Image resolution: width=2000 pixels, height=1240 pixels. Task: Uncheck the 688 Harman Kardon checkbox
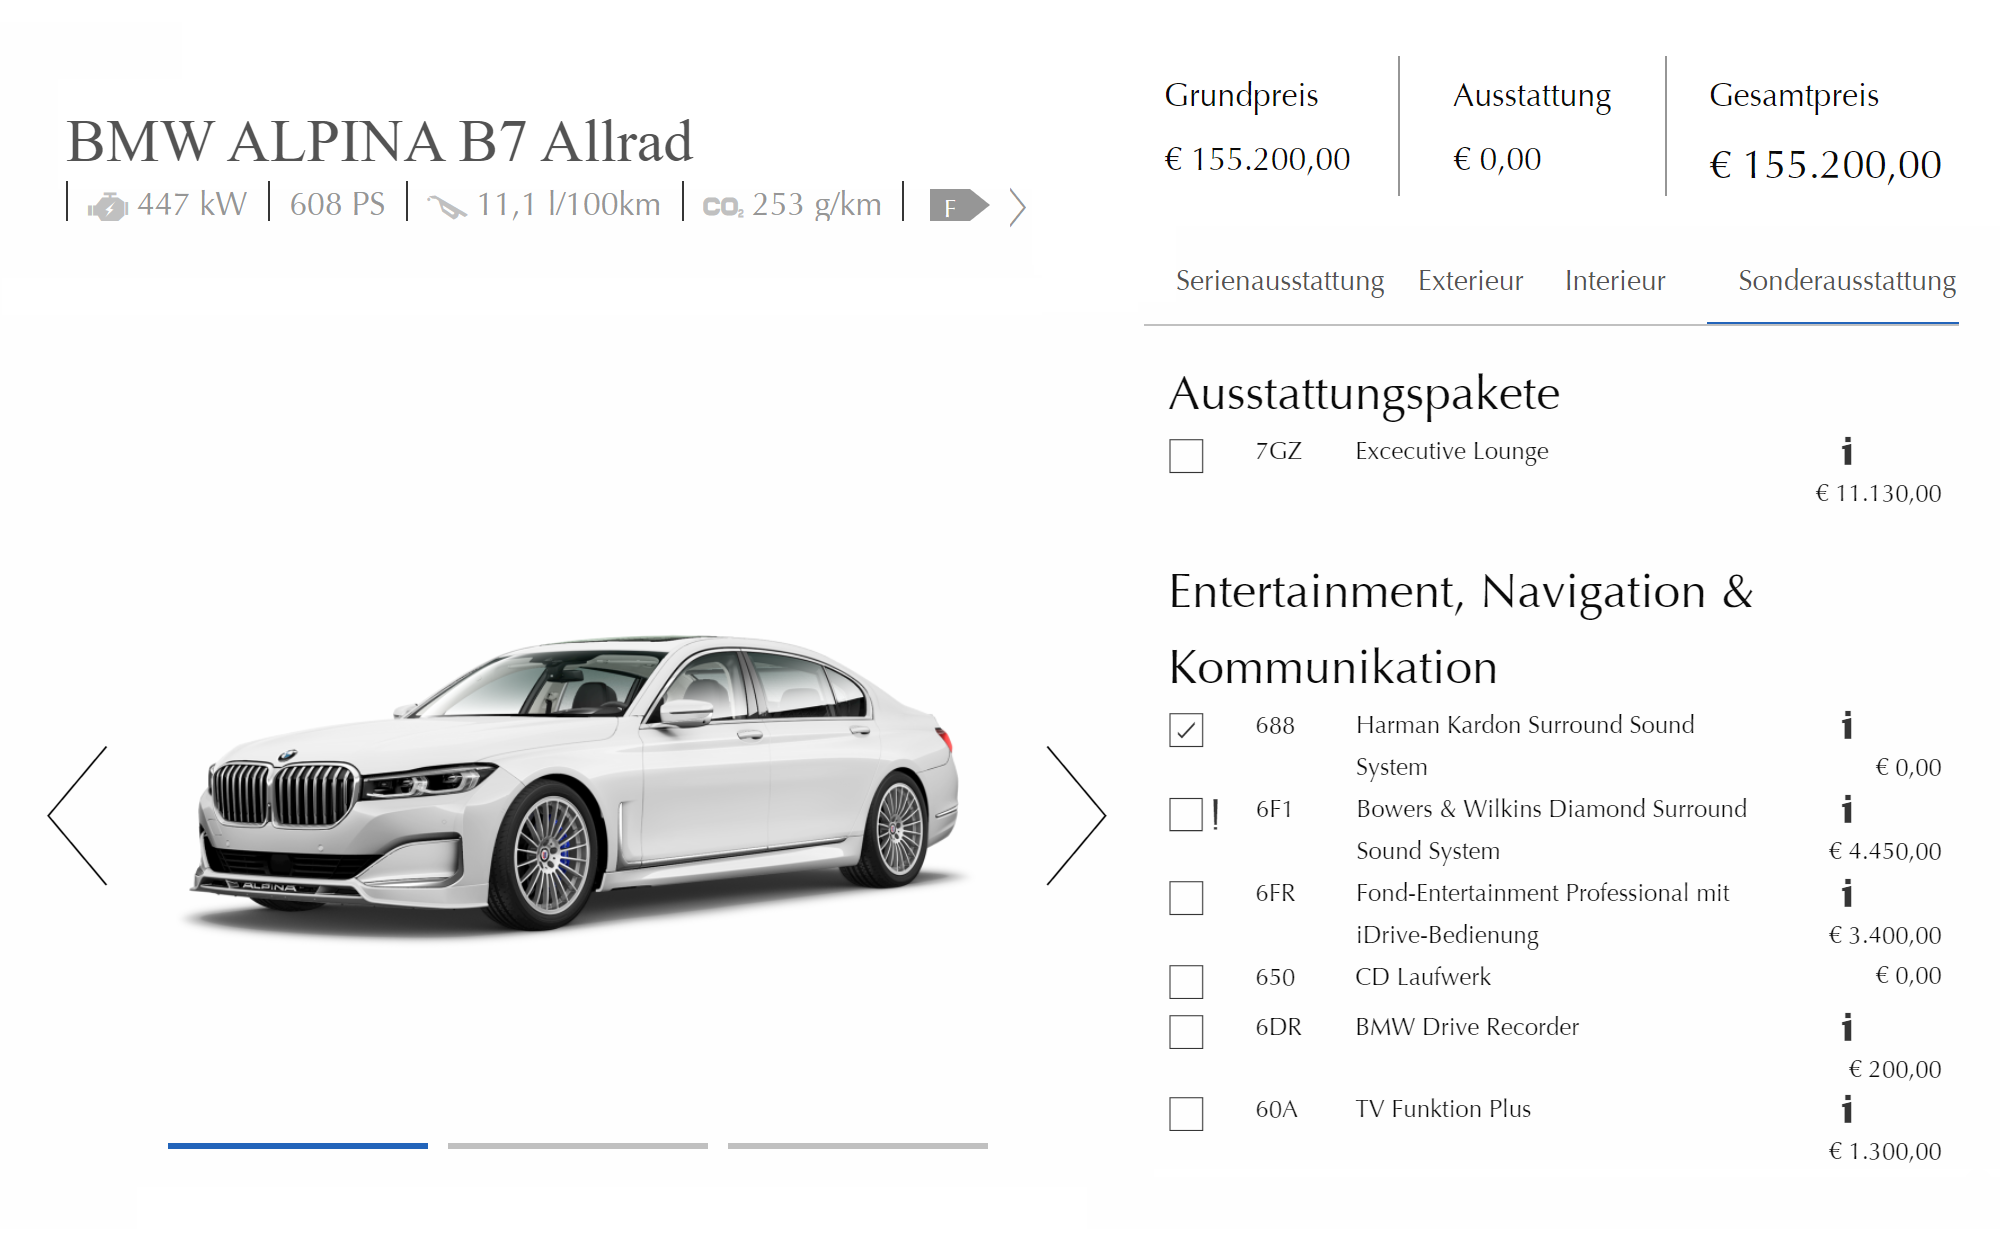coord(1186,730)
